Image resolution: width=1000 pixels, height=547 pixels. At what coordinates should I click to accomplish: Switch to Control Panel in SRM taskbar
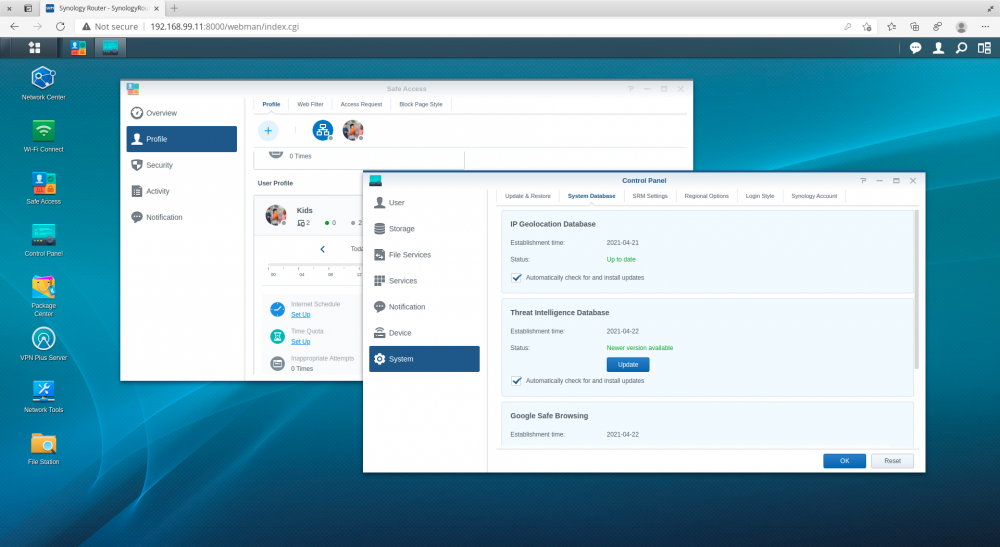click(x=110, y=48)
